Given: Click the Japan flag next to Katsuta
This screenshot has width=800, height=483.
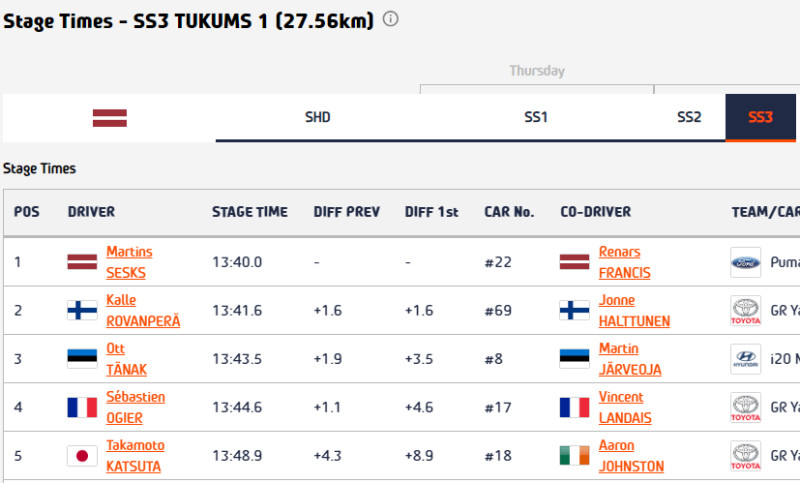Looking at the screenshot, I should [x=82, y=456].
